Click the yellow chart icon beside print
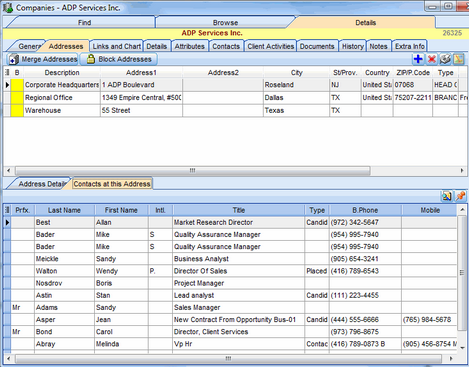The height and width of the screenshot is (367, 469). pyautogui.click(x=459, y=59)
